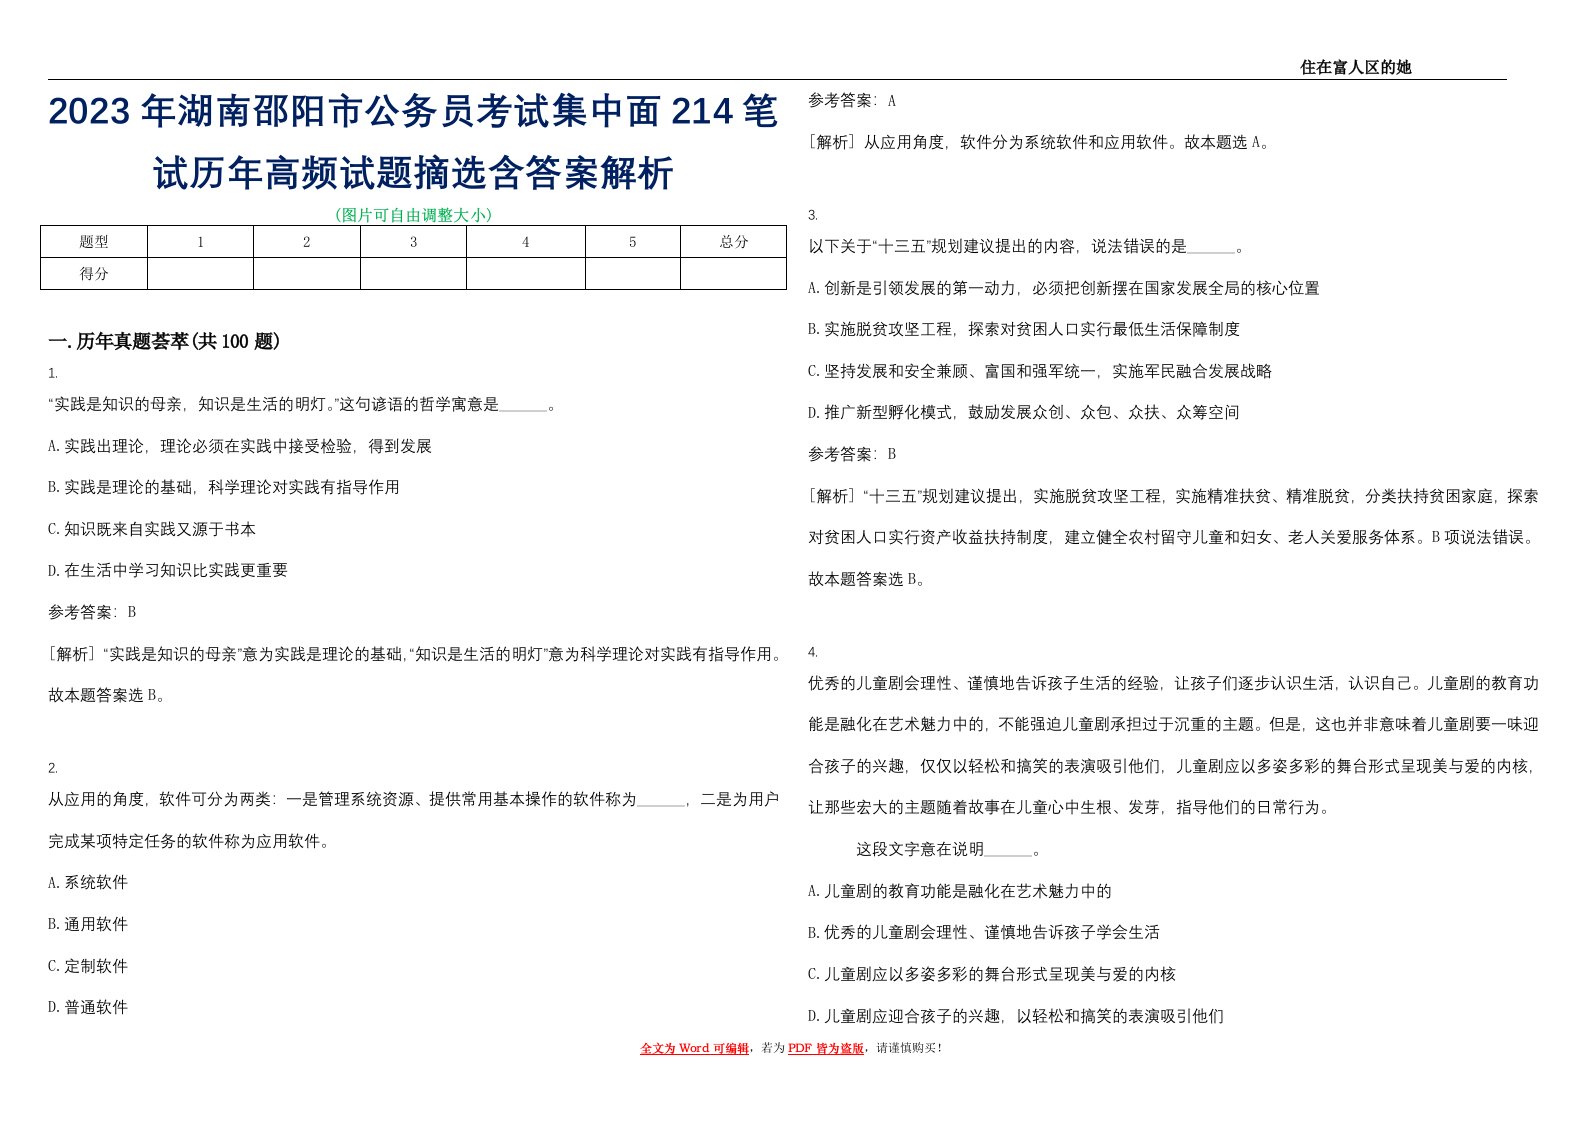The image size is (1587, 1122).
Task: Click question 1 stem about 实践是知识的母亲
Action: [x=302, y=405]
